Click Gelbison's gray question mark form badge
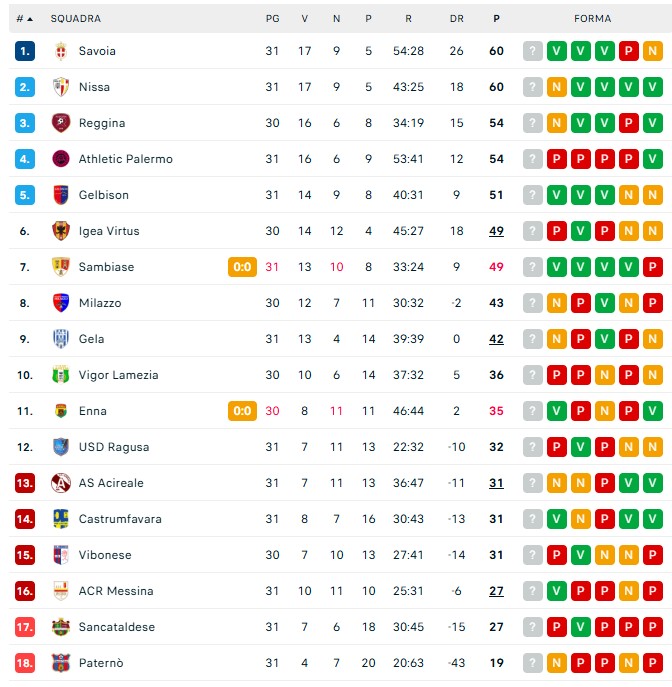672x687 pixels. 533,195
